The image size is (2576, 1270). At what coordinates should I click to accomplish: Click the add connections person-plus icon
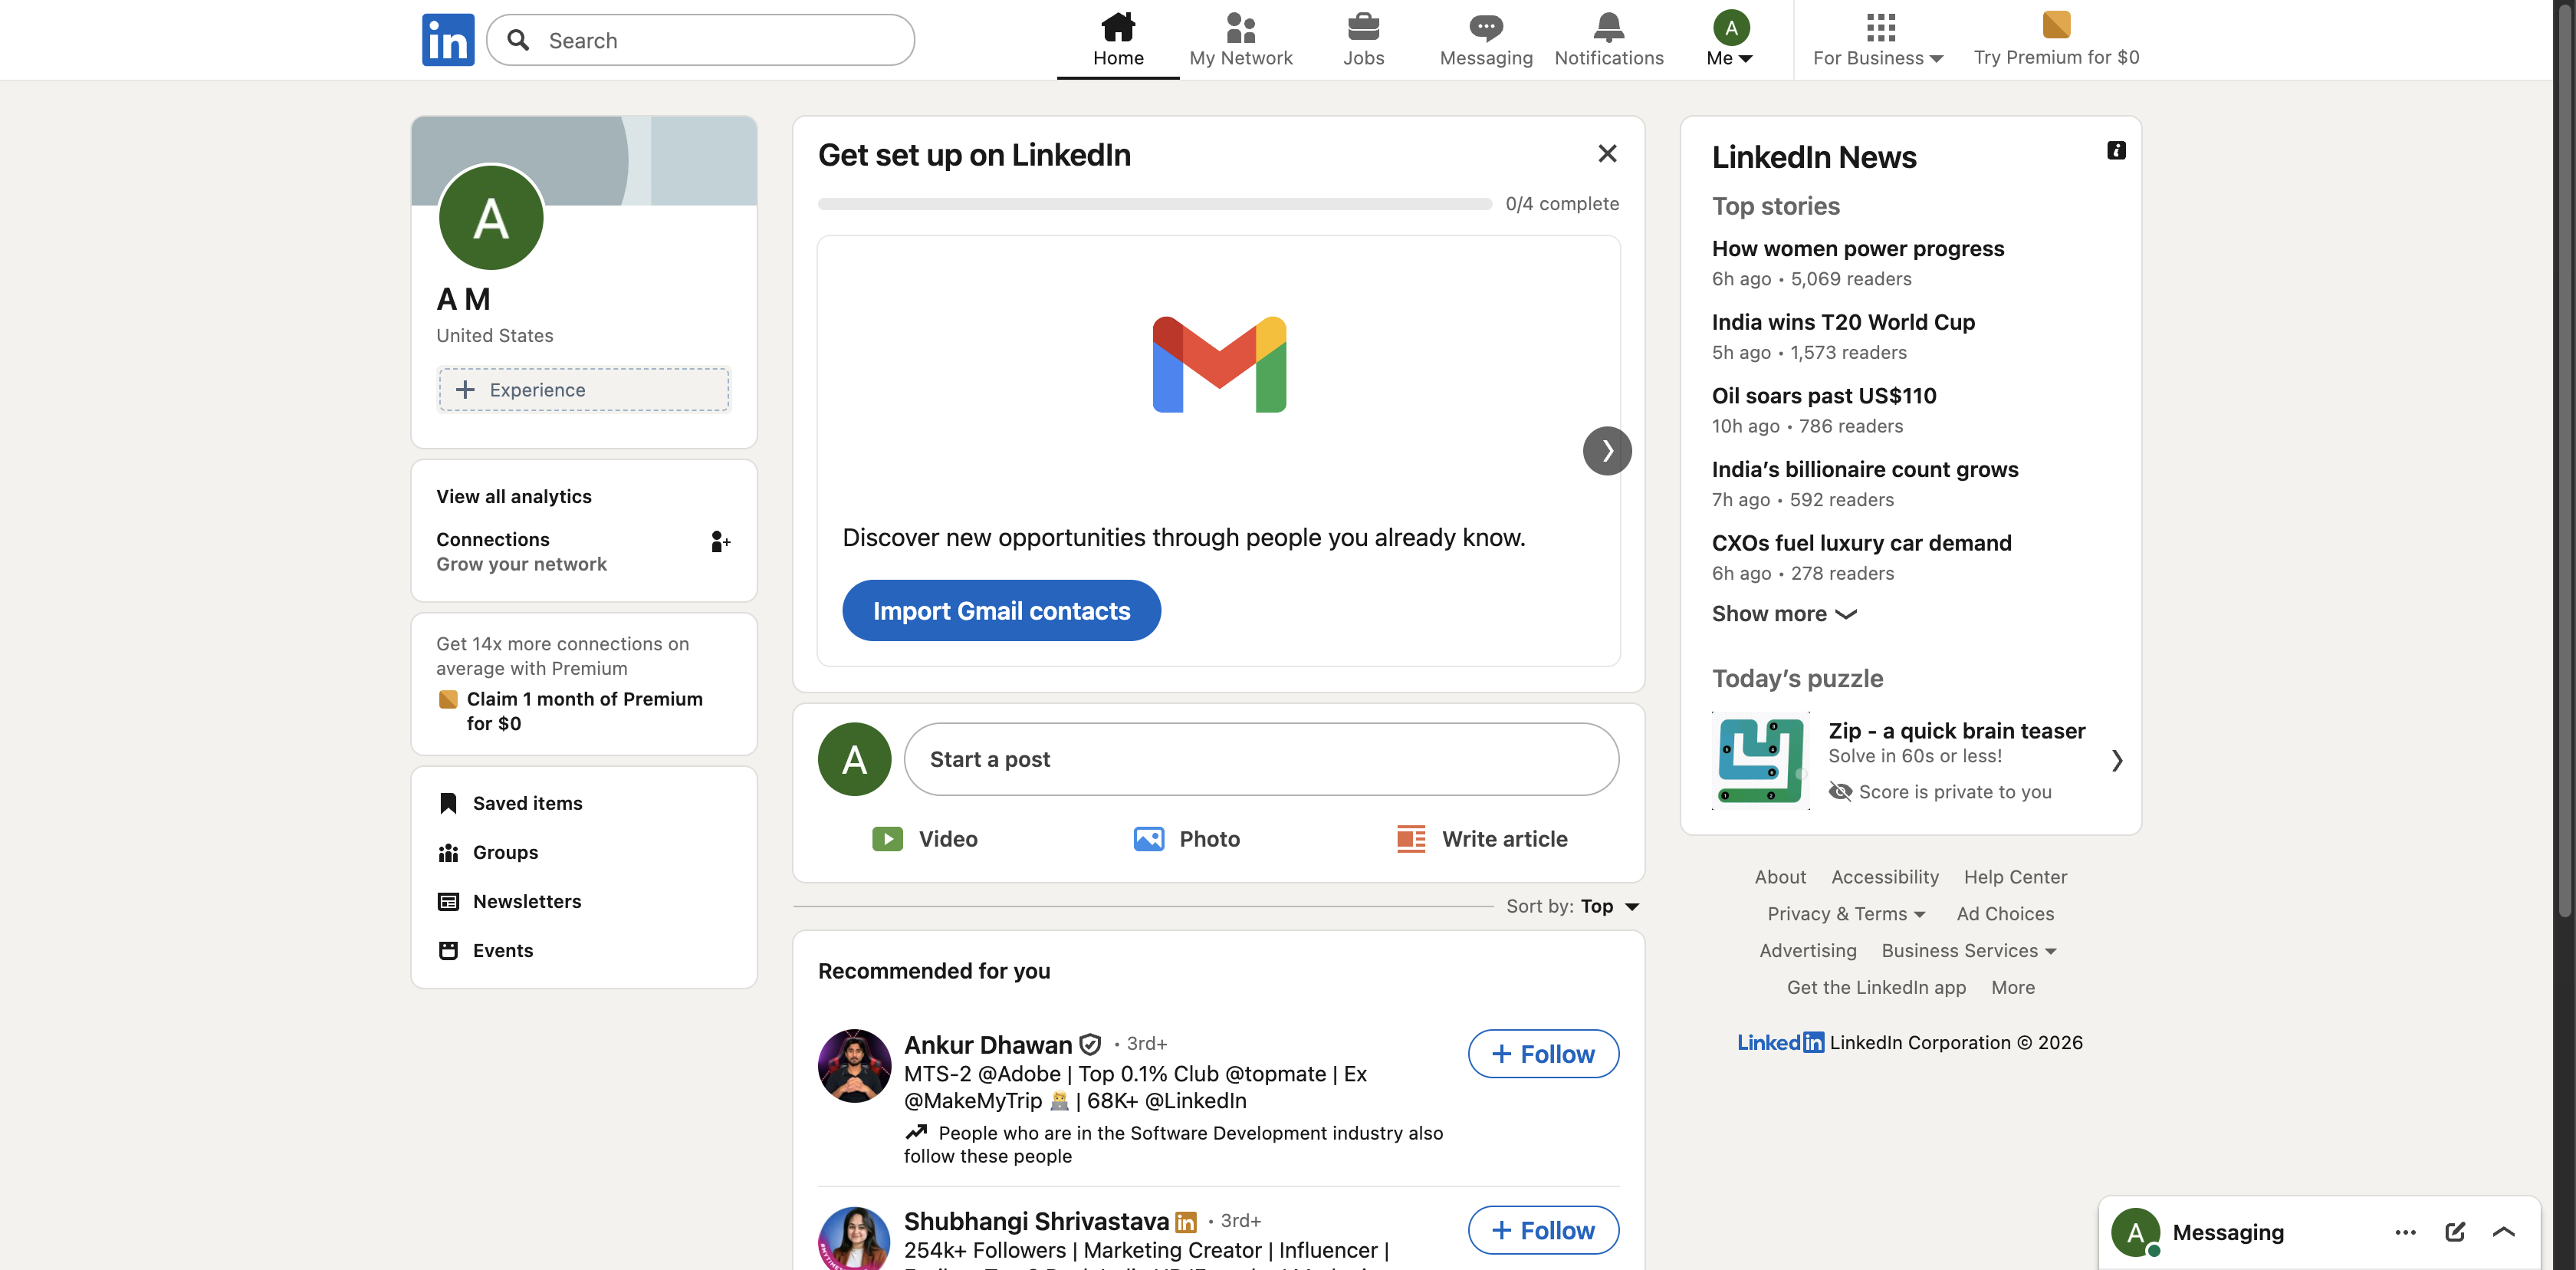tap(720, 542)
